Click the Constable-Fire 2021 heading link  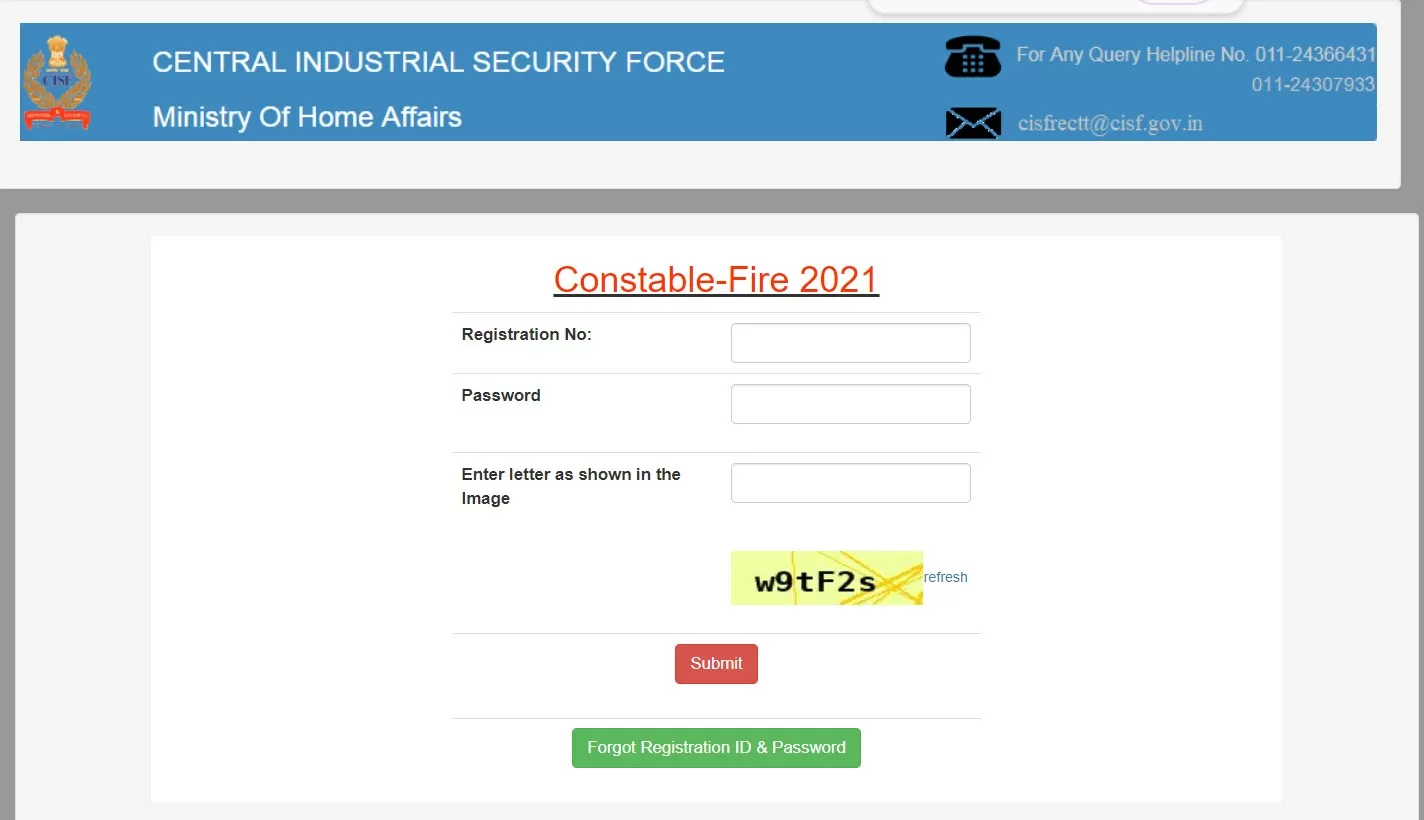tap(716, 280)
